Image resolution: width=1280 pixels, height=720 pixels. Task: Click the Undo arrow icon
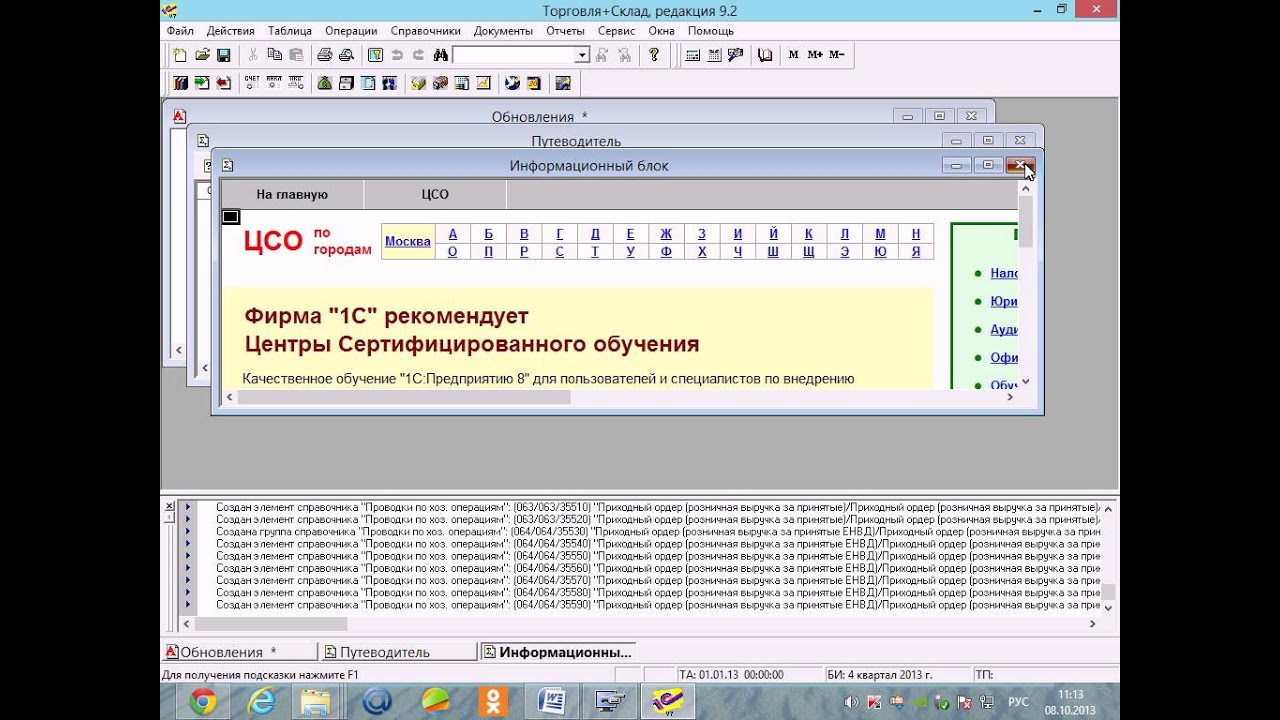pyautogui.click(x=397, y=55)
